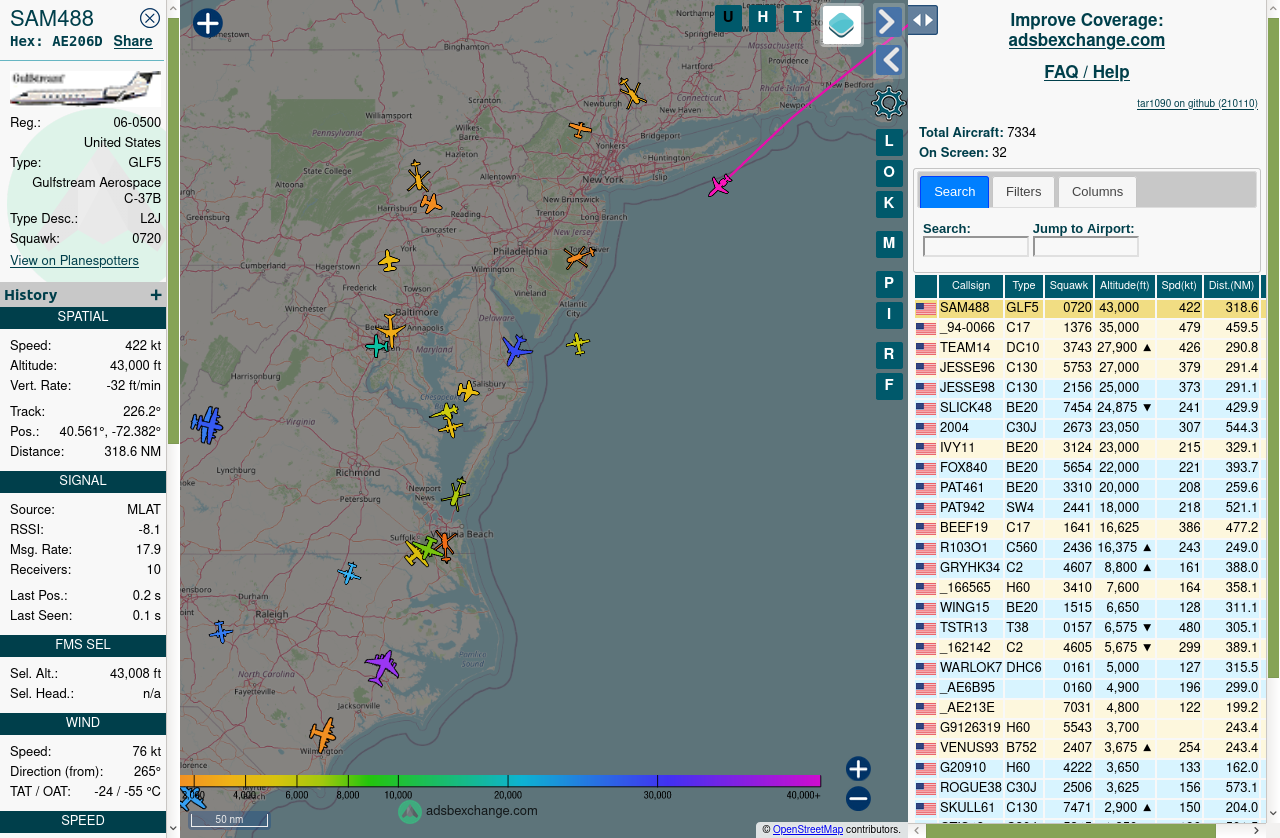Screen dimensions: 1280x838
Task: Click the down arrow of info panel scrollbar
Action: (x=173, y=828)
